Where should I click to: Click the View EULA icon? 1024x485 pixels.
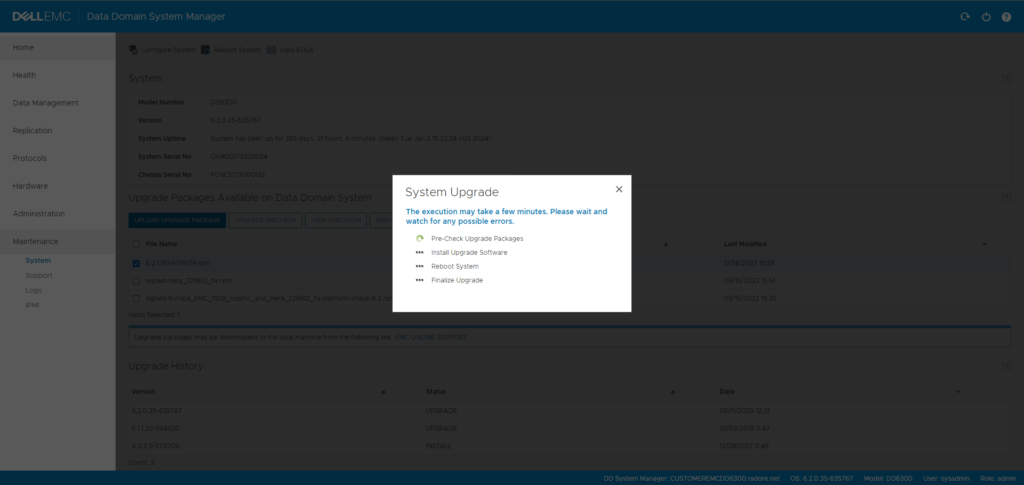coord(271,50)
